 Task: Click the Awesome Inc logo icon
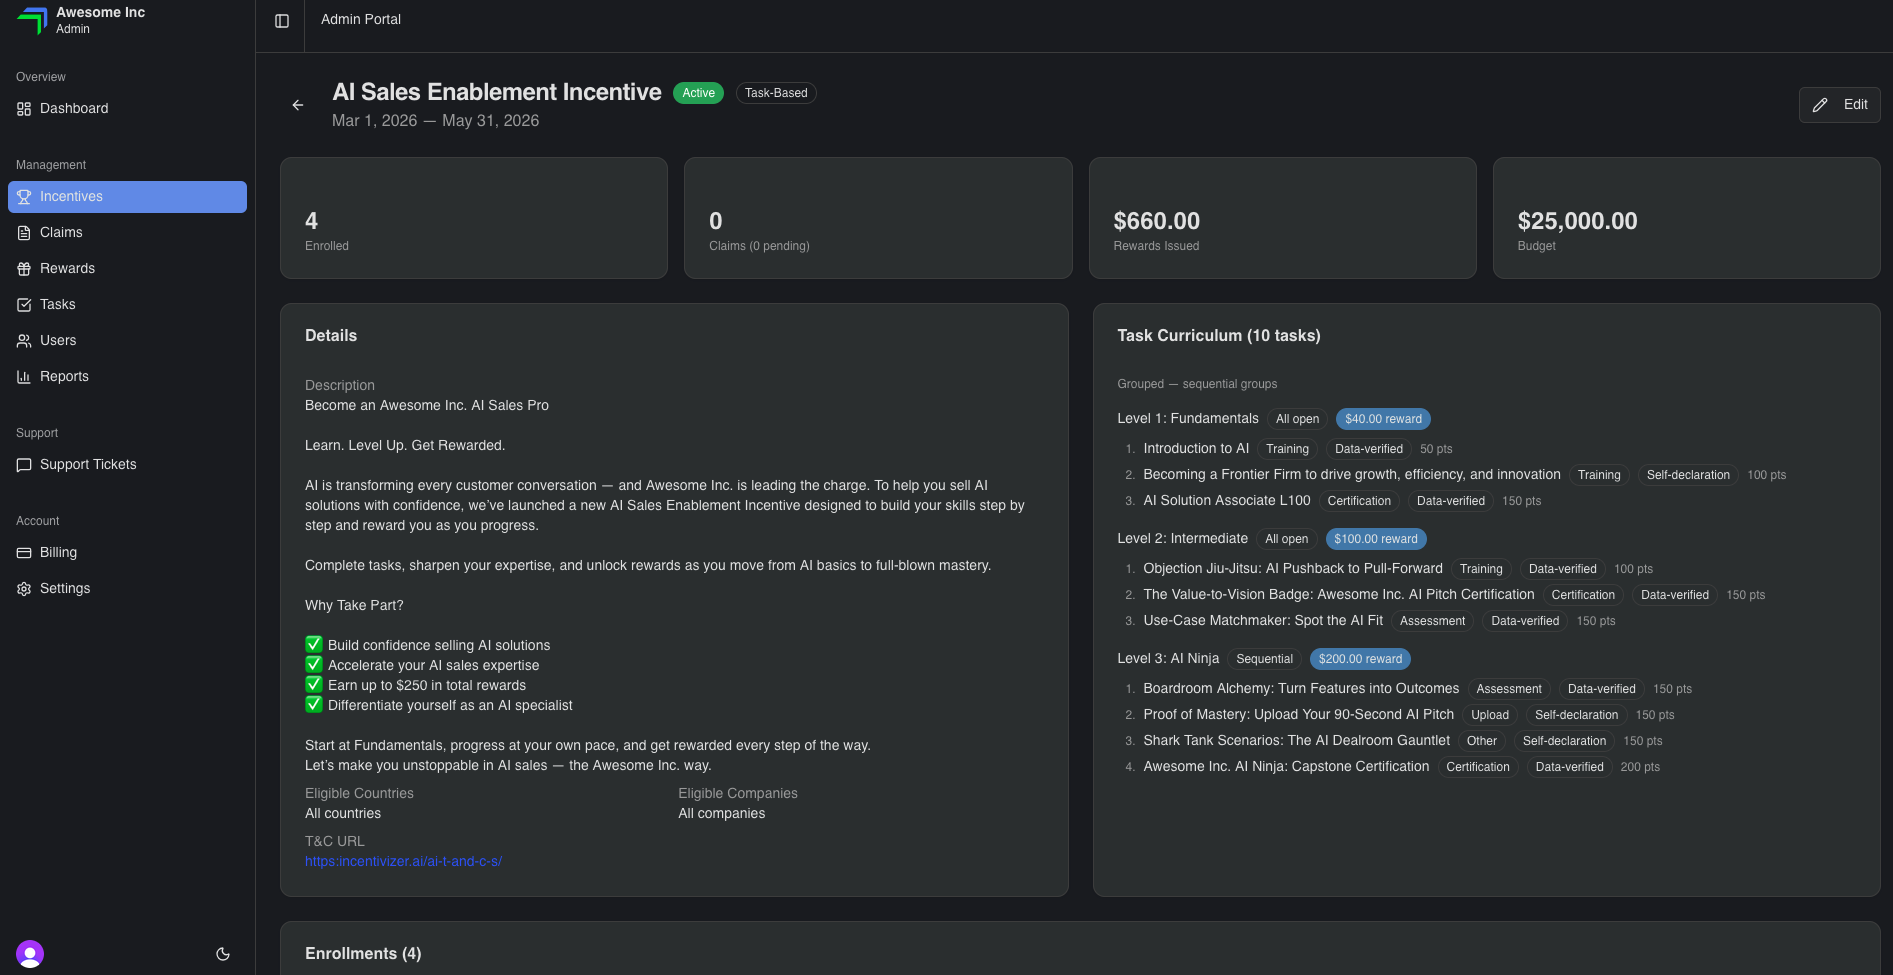32,20
